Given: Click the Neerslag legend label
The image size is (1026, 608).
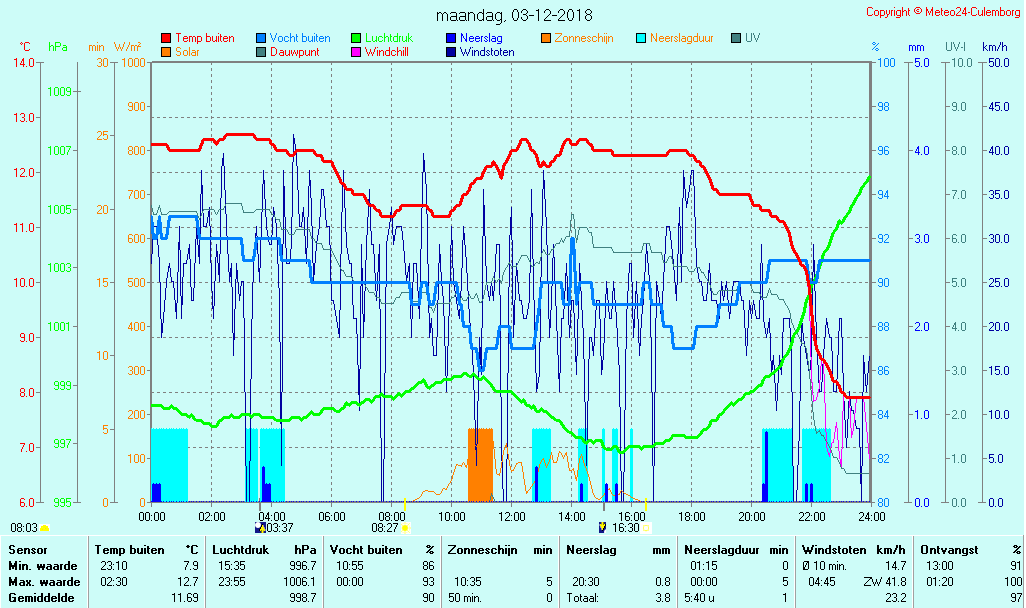Looking at the screenshot, I should tap(481, 38).
